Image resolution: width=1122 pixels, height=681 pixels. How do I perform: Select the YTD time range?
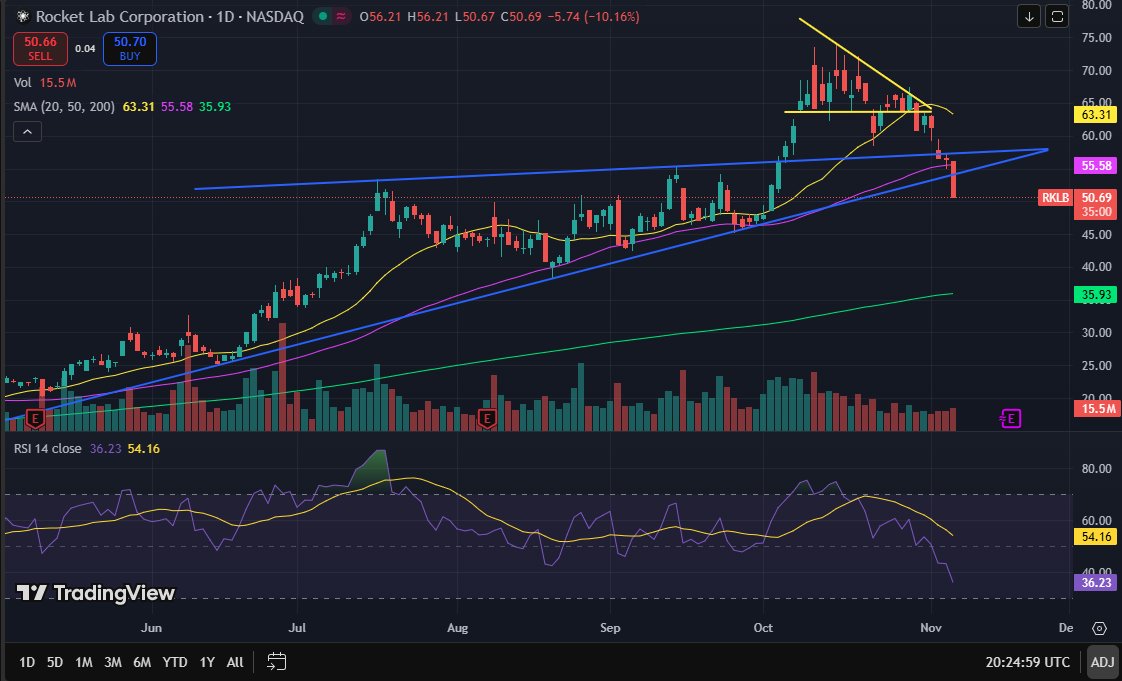pyautogui.click(x=175, y=662)
